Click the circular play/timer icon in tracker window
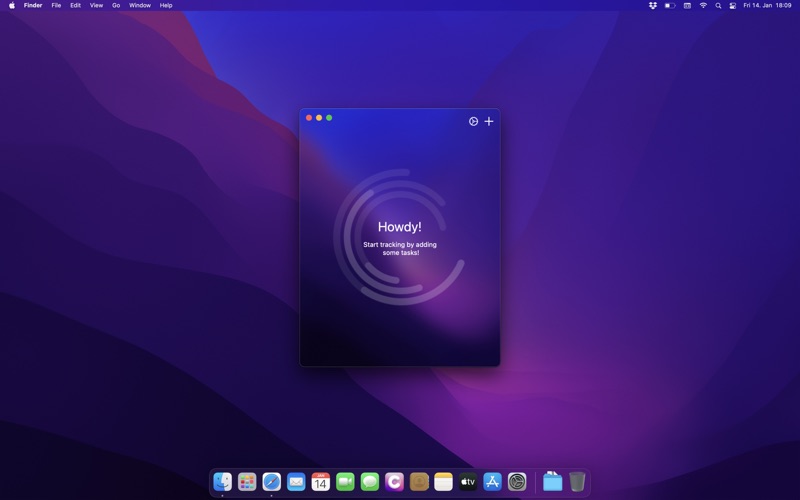Viewport: 800px width, 500px height. click(473, 121)
